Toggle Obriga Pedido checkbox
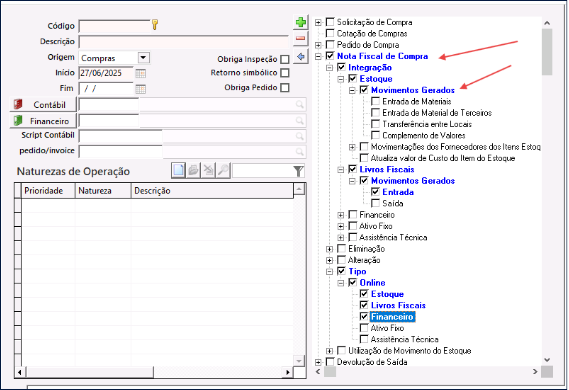This screenshot has width=569, height=390. click(x=285, y=88)
